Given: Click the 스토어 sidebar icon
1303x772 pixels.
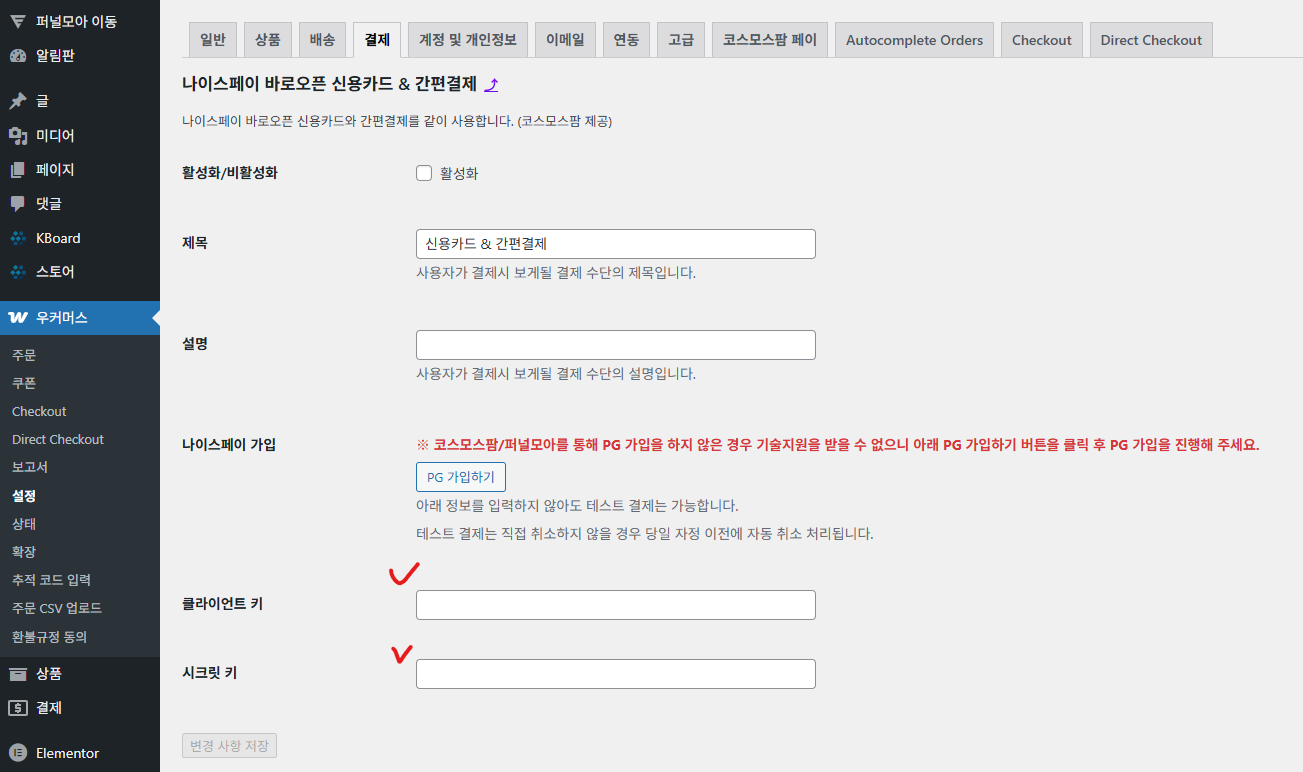Looking at the screenshot, I should click(17, 271).
